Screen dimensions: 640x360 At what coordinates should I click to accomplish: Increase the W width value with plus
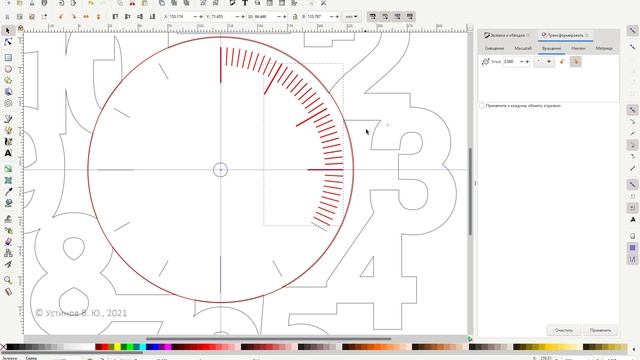pos(284,17)
